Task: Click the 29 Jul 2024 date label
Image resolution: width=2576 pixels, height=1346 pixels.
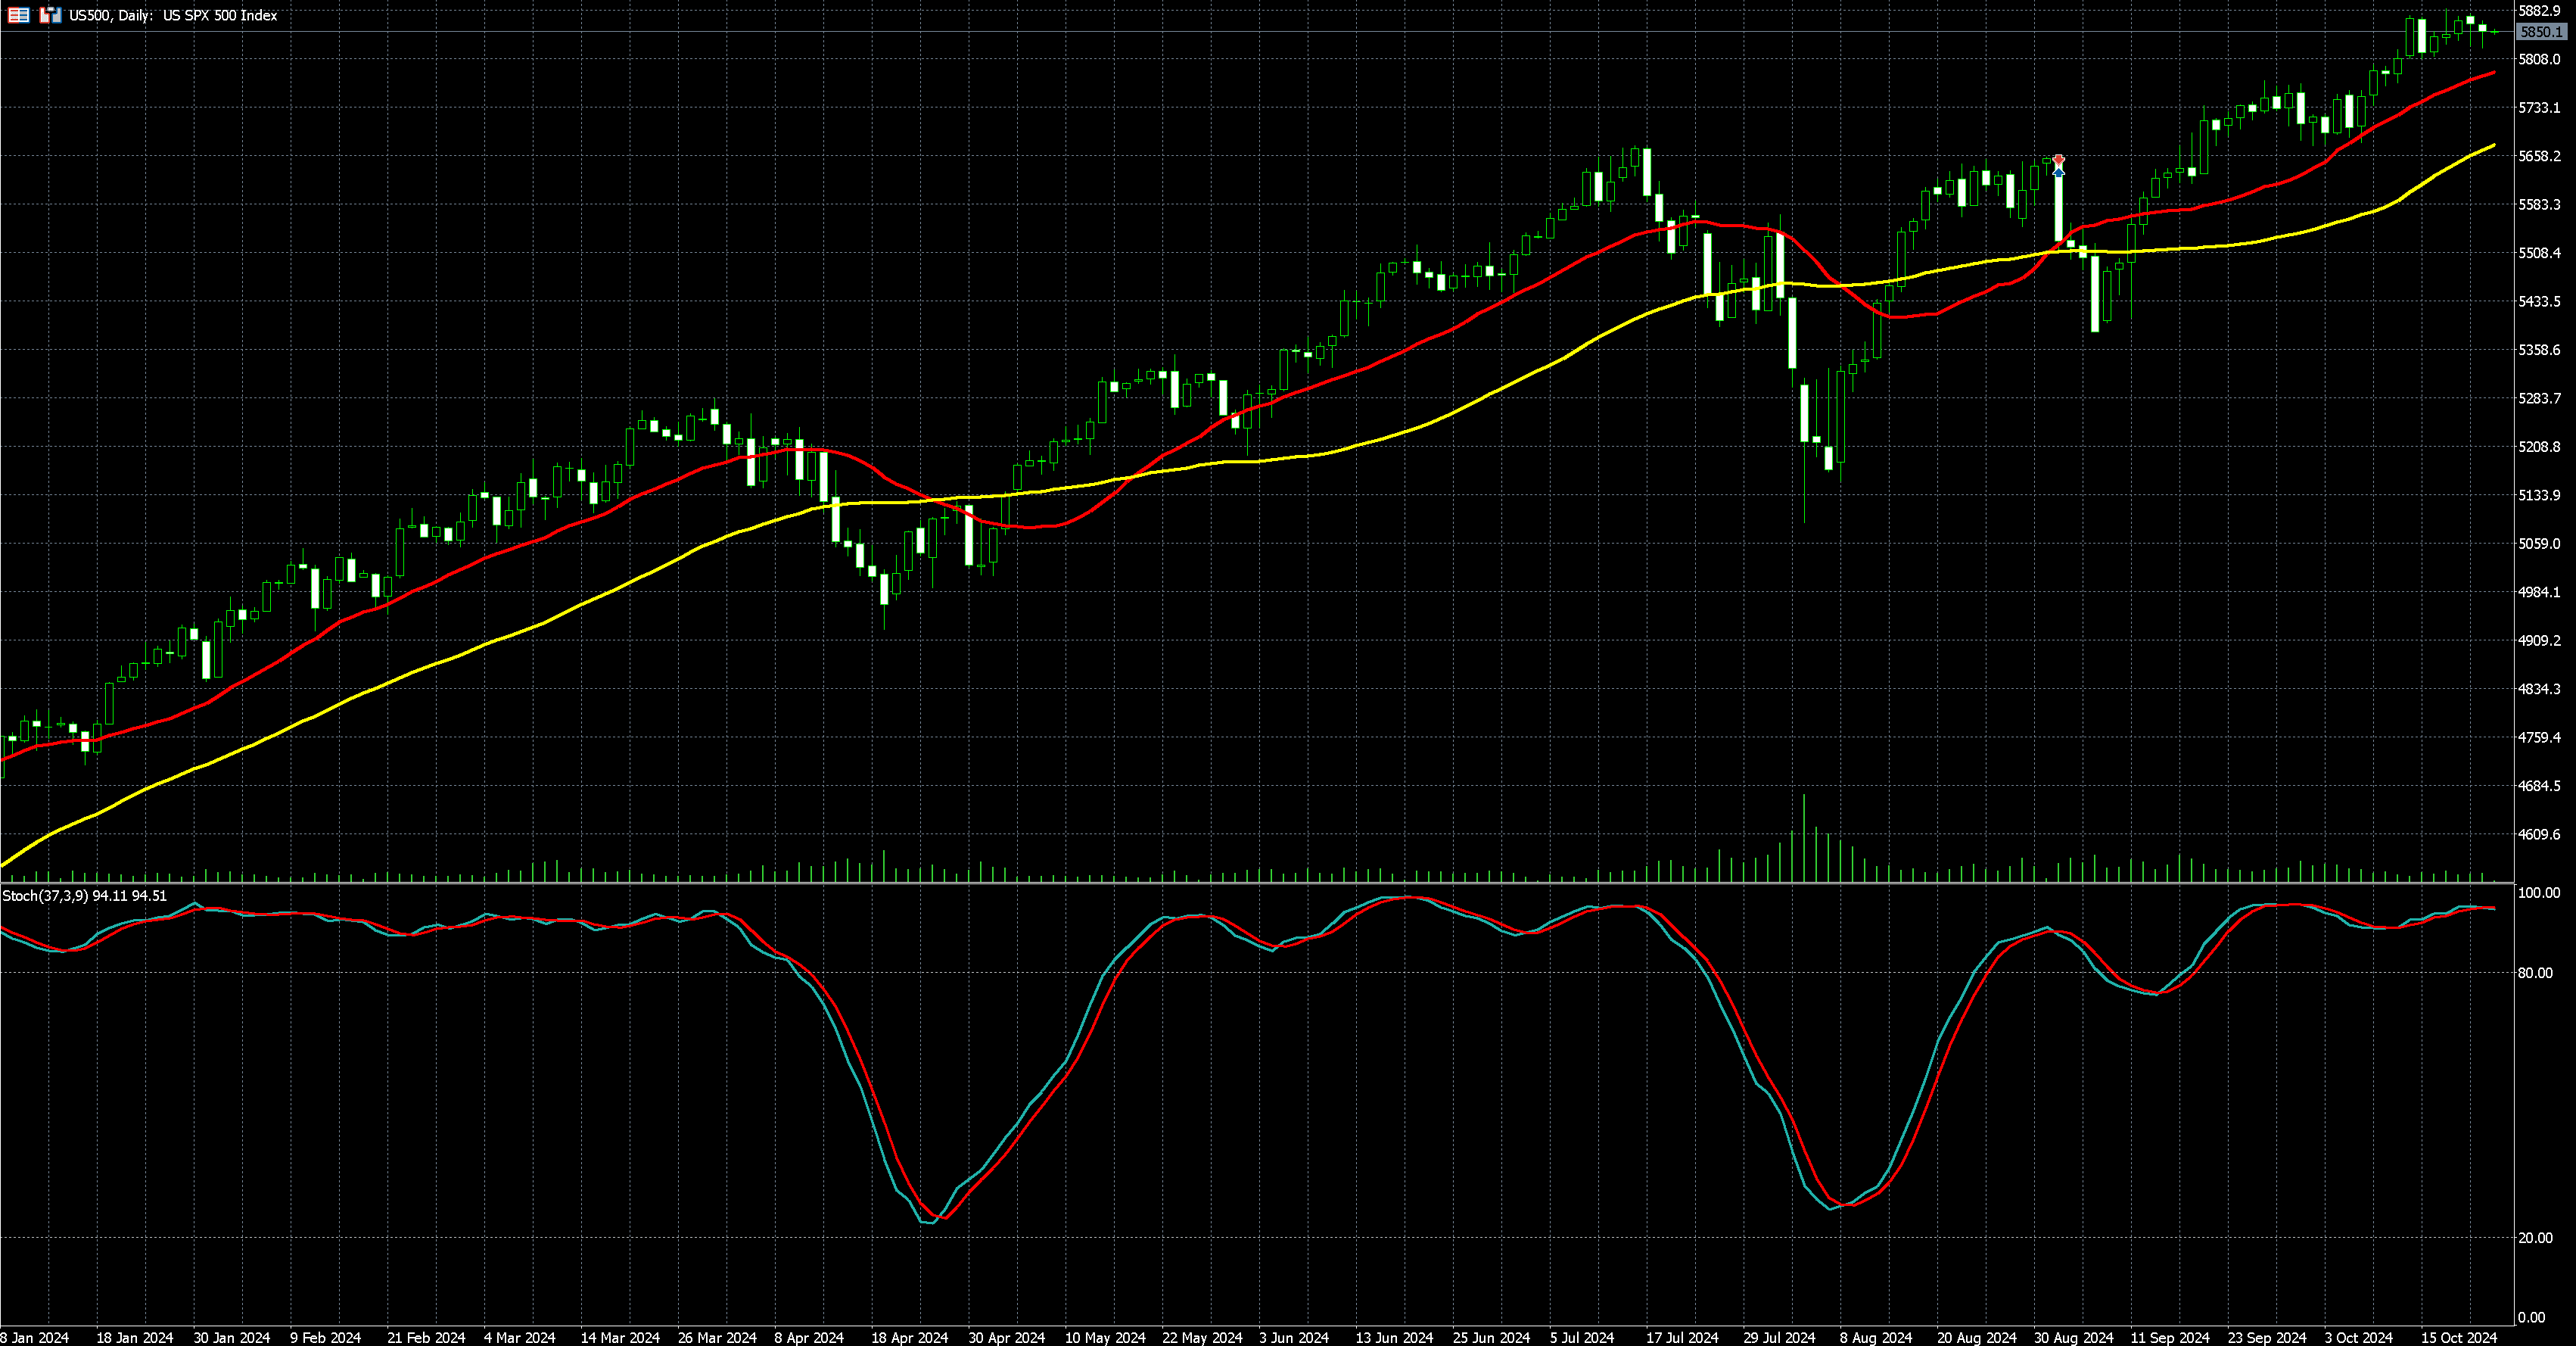Action: click(1779, 1337)
